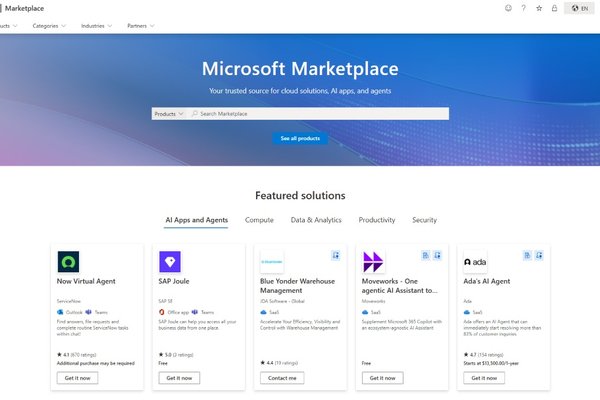
Task: Click Get it now for Moveworks
Action: click(382, 378)
